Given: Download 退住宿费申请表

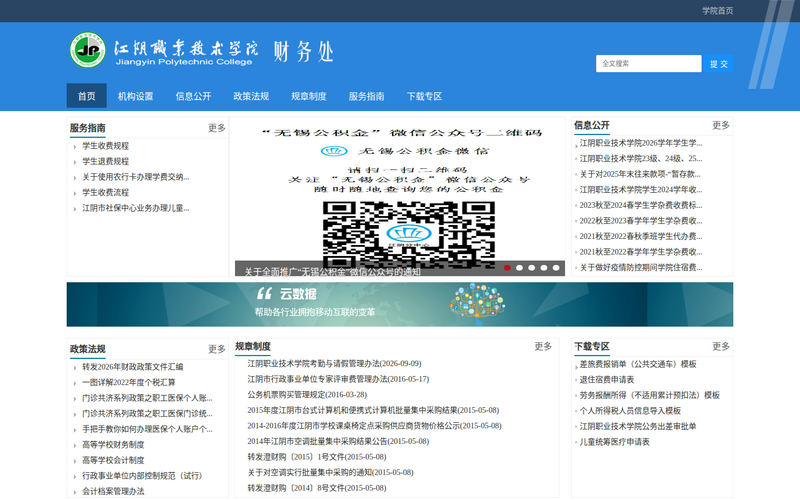Looking at the screenshot, I should (x=607, y=380).
